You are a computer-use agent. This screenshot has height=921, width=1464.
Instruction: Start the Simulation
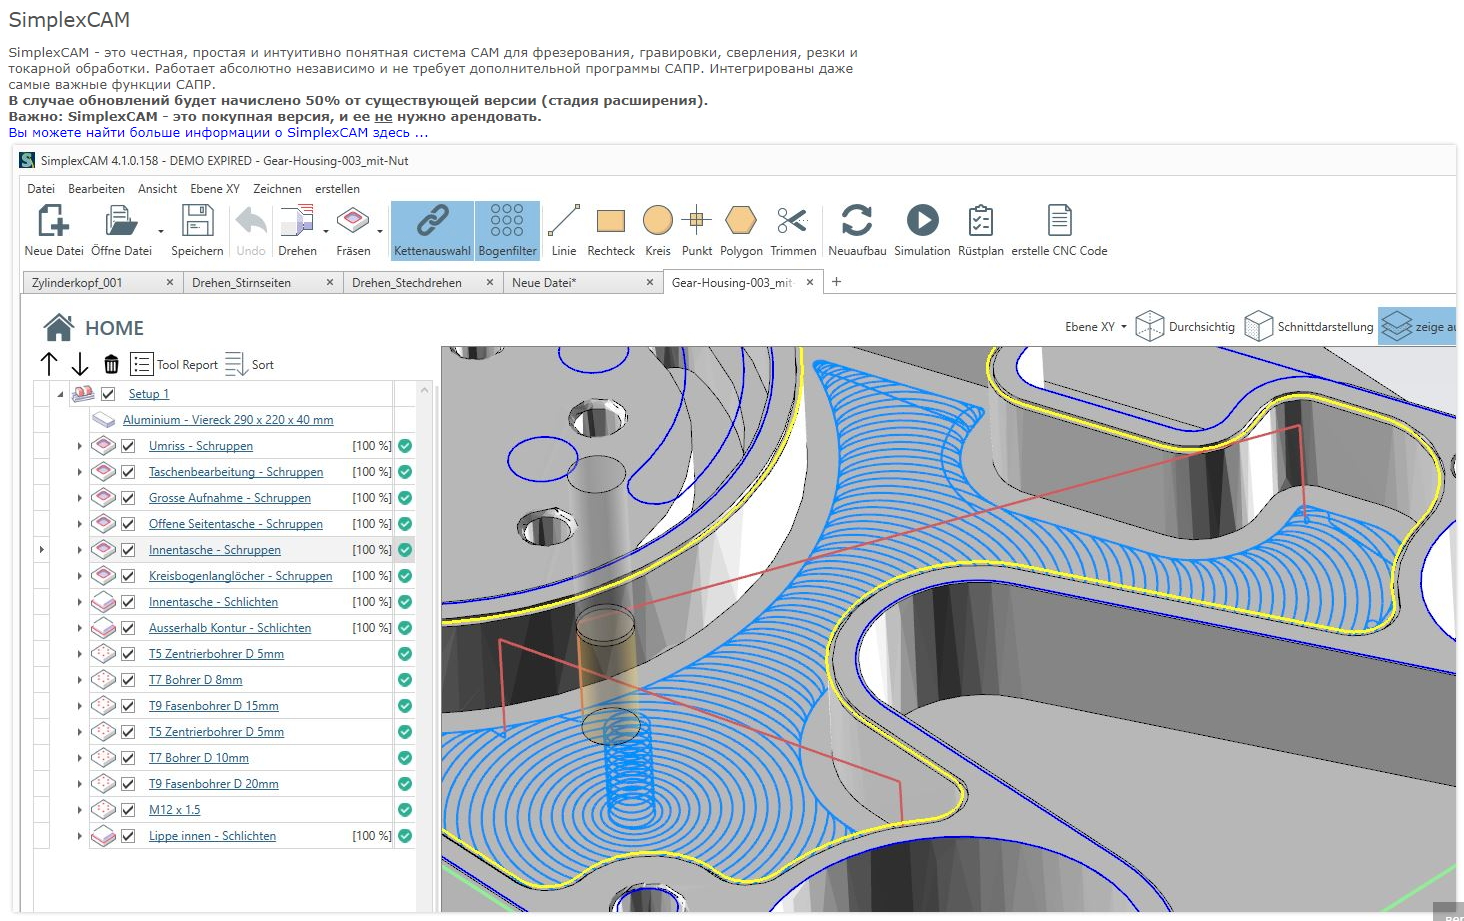(x=922, y=230)
